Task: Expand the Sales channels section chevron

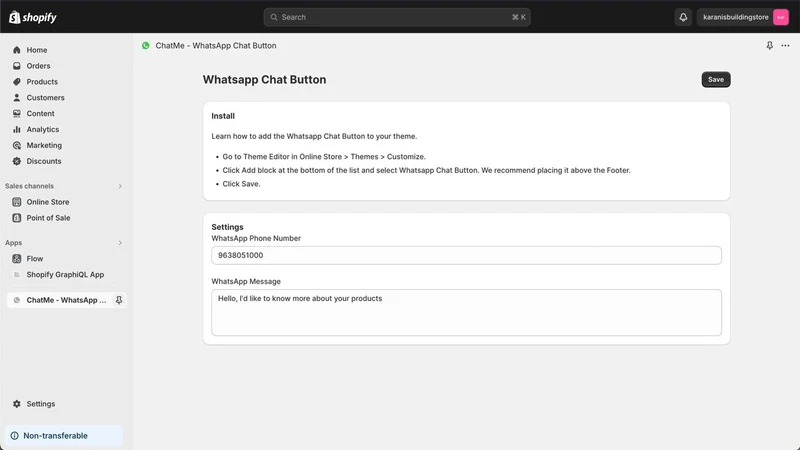Action: [120, 186]
